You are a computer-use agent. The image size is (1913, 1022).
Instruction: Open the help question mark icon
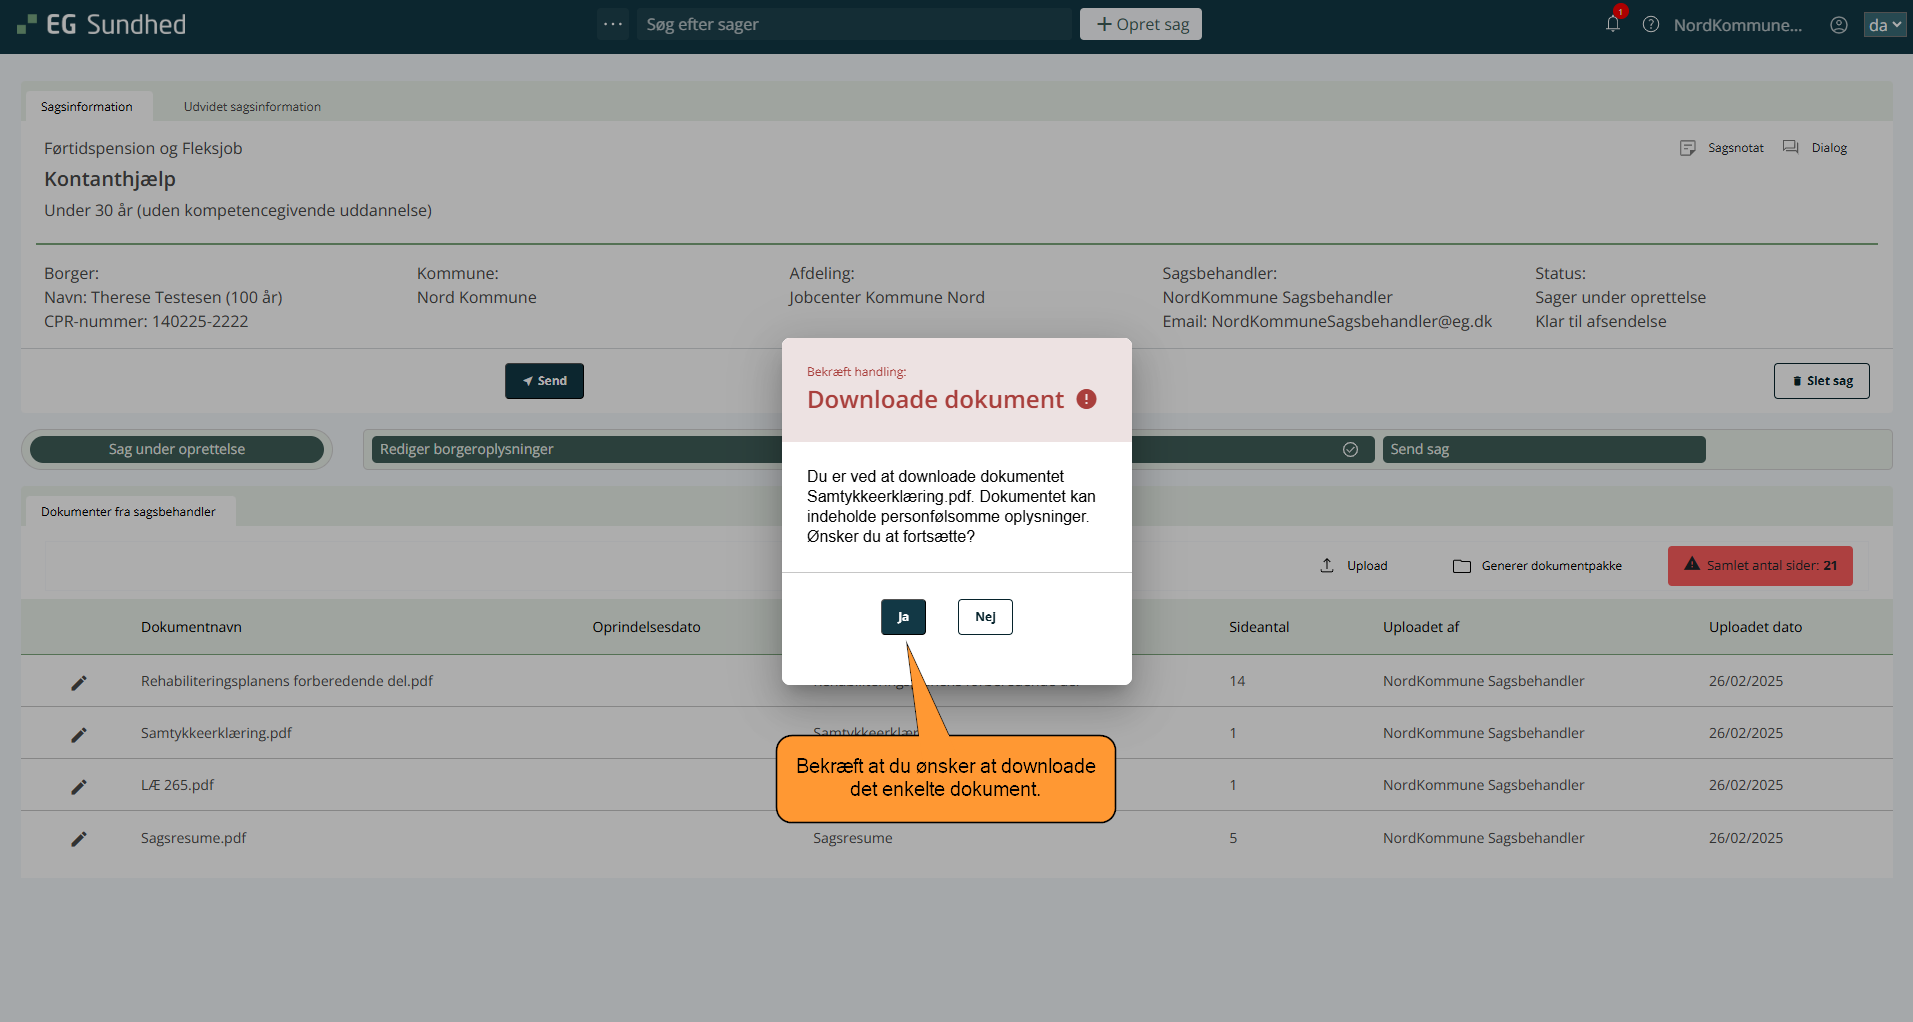click(x=1651, y=25)
